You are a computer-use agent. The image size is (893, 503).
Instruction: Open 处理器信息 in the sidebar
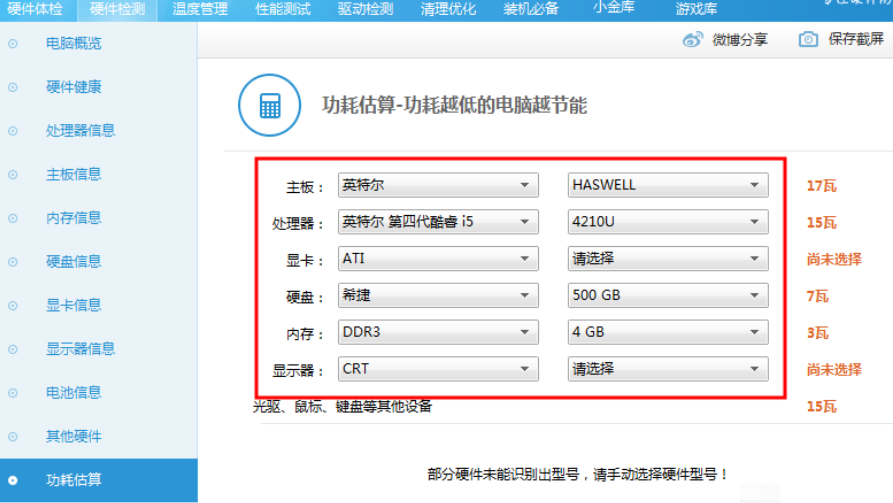(80, 131)
